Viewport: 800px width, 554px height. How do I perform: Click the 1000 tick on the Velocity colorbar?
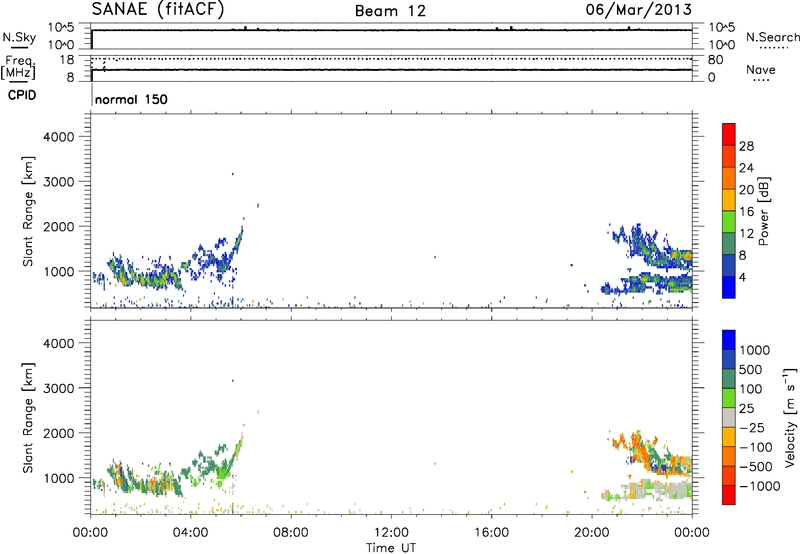(755, 350)
